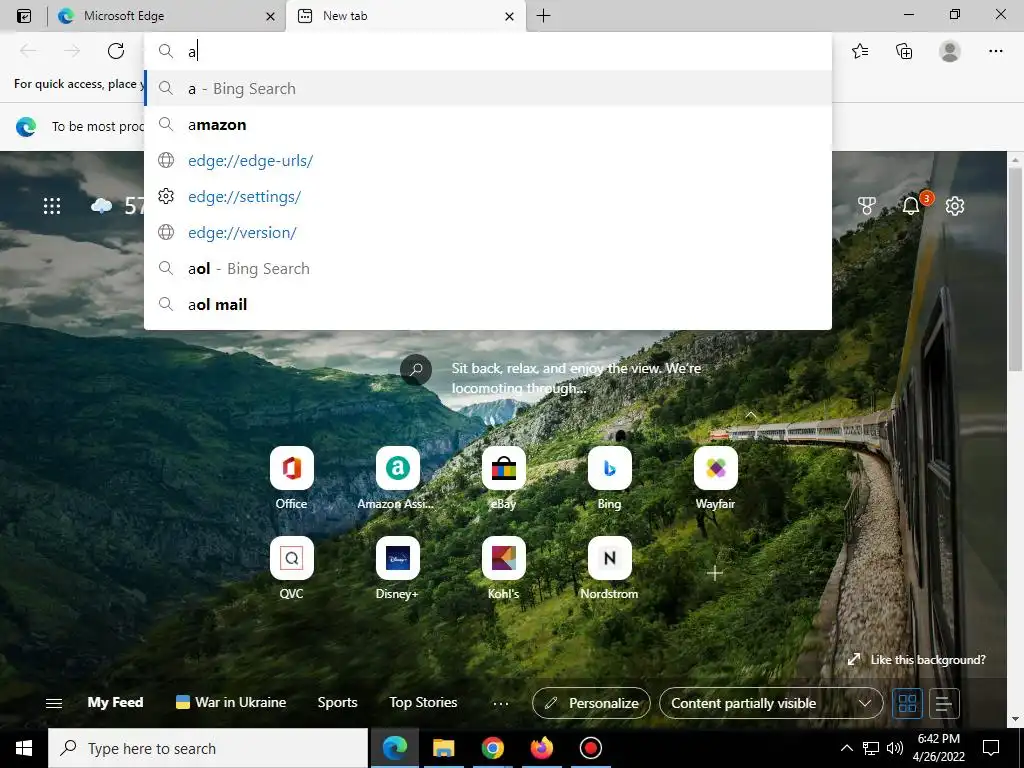The image size is (1024, 768).
Task: Show hidden system tray icons
Action: [846, 748]
